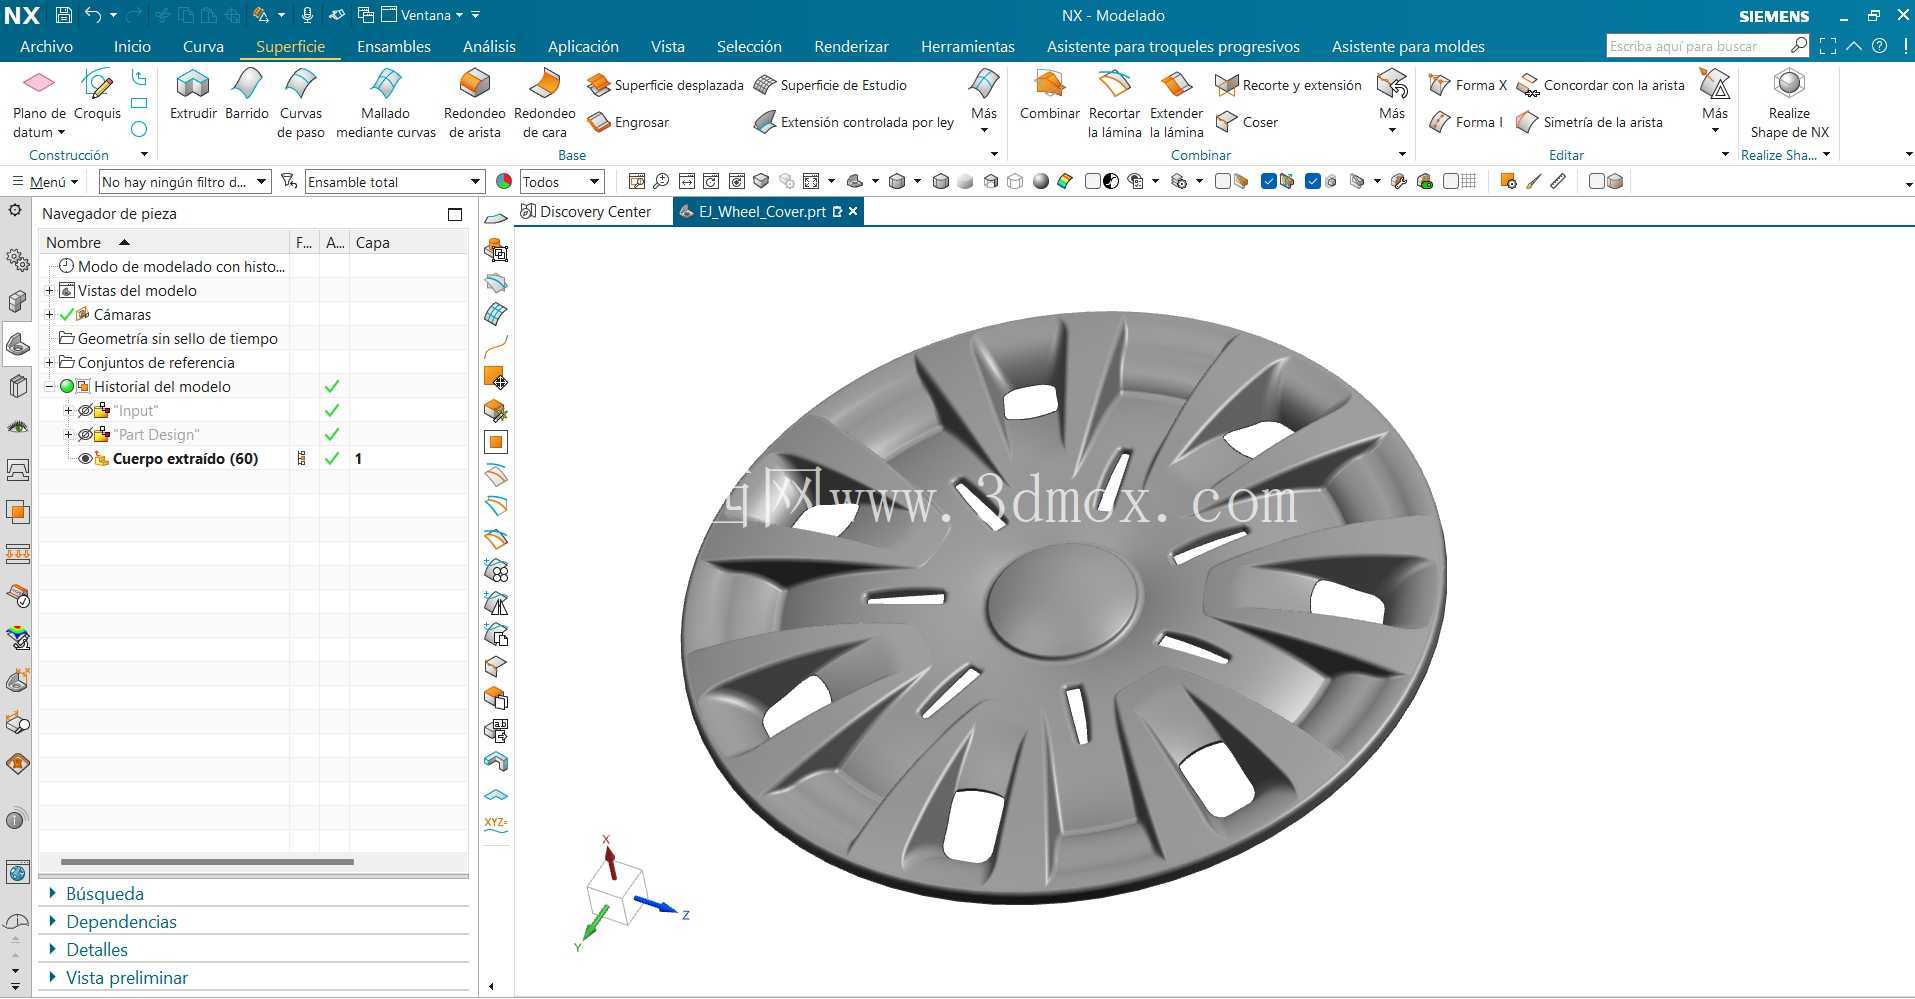Click Concordar con la arista
Viewport: 1915px width, 999px height.
click(1601, 85)
